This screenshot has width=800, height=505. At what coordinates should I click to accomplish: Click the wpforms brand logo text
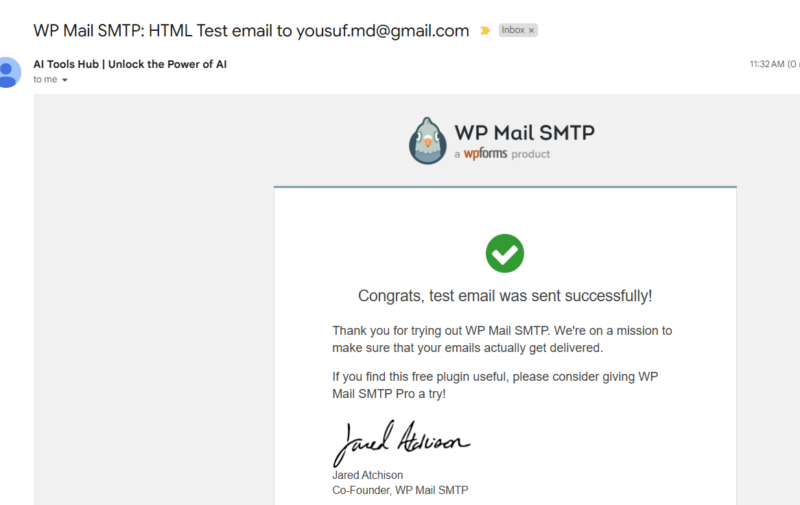[x=485, y=154]
